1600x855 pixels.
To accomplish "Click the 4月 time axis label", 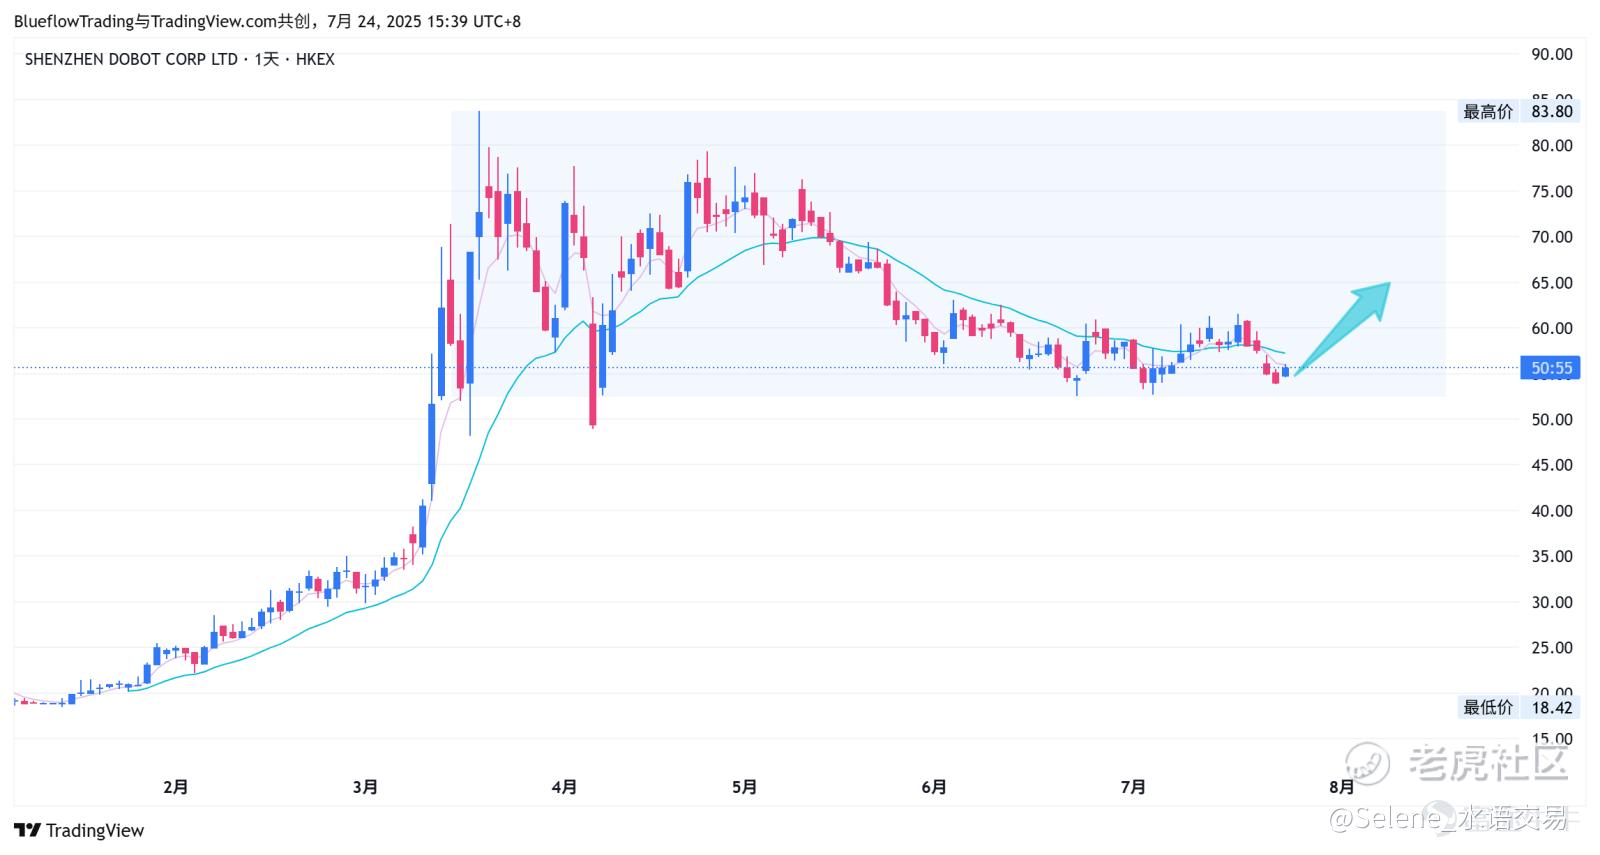I will pyautogui.click(x=565, y=787).
